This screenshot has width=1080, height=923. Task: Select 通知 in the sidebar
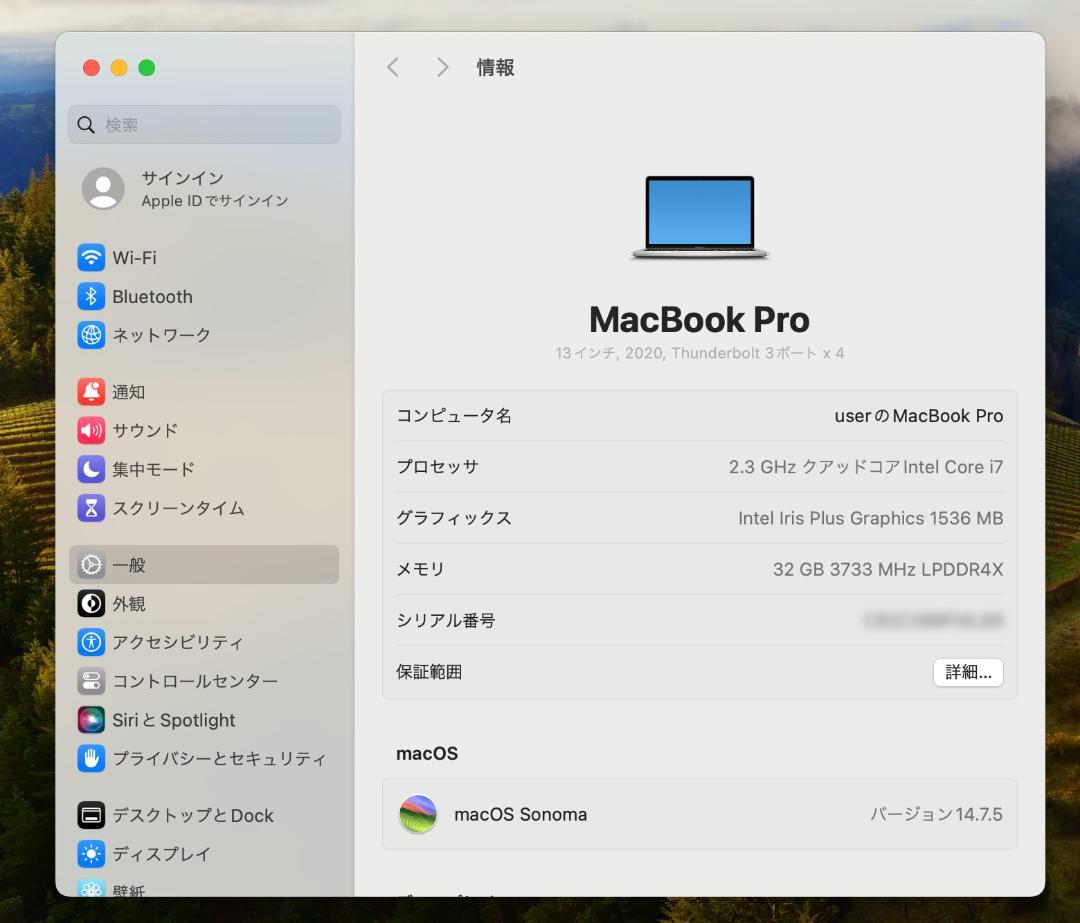204,391
